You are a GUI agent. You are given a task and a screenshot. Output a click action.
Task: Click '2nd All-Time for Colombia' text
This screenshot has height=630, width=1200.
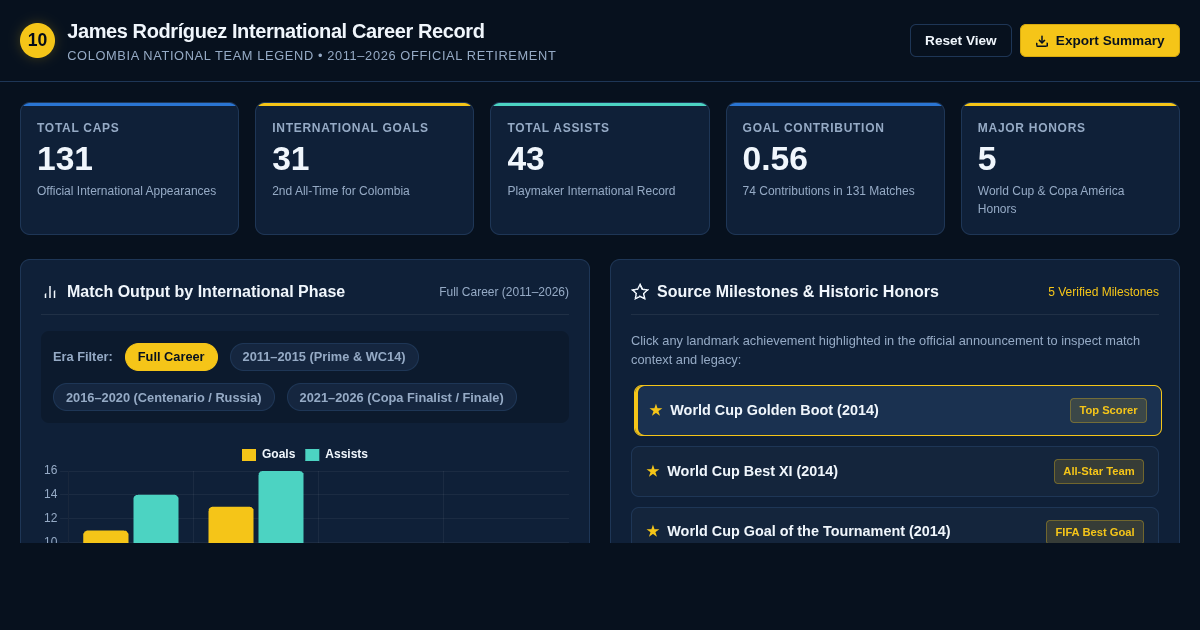[341, 191]
